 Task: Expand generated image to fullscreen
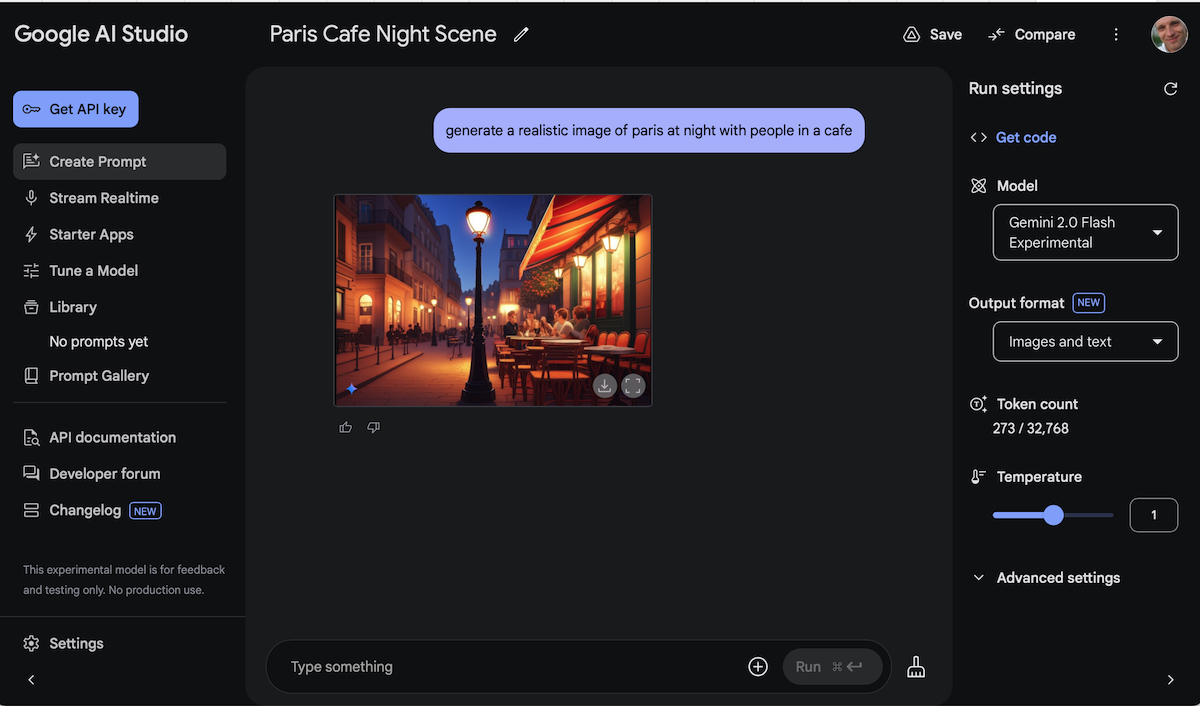[x=633, y=386]
